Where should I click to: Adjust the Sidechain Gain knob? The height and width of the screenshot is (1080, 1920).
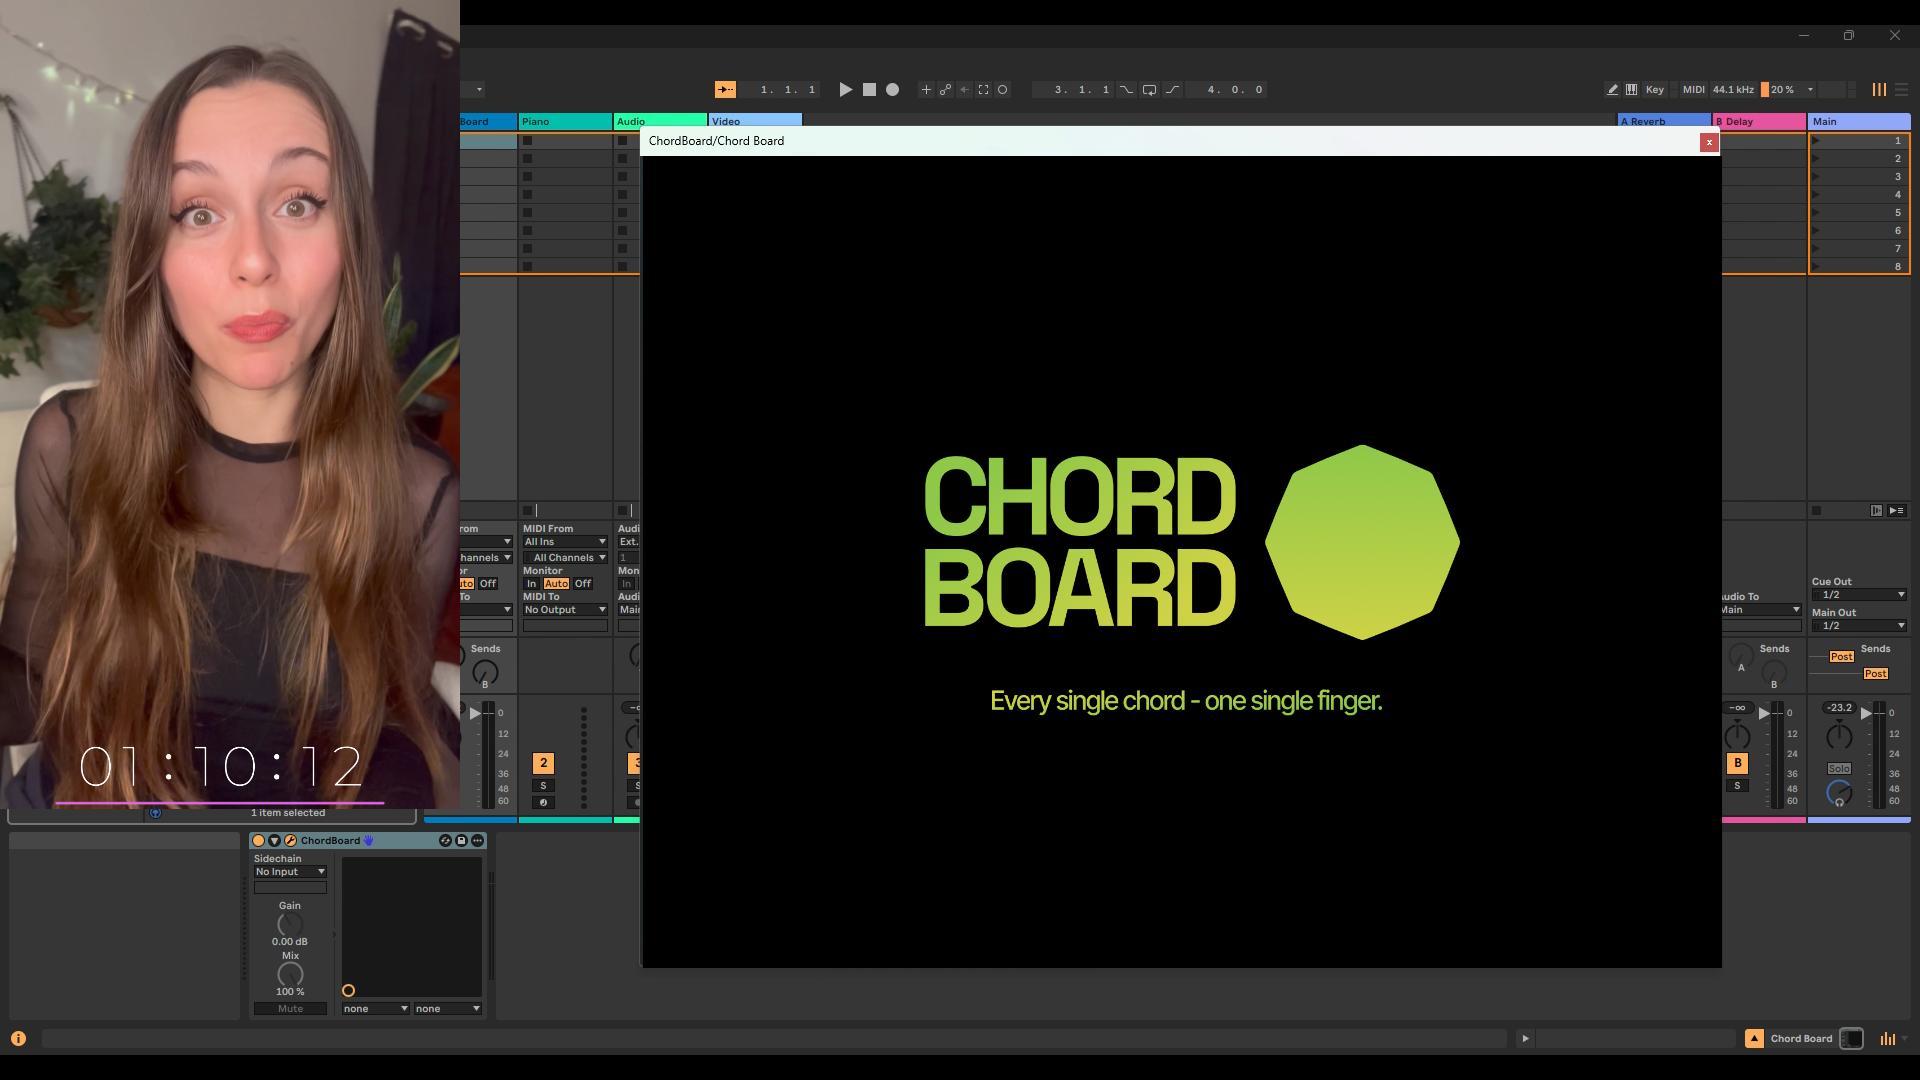click(x=290, y=925)
